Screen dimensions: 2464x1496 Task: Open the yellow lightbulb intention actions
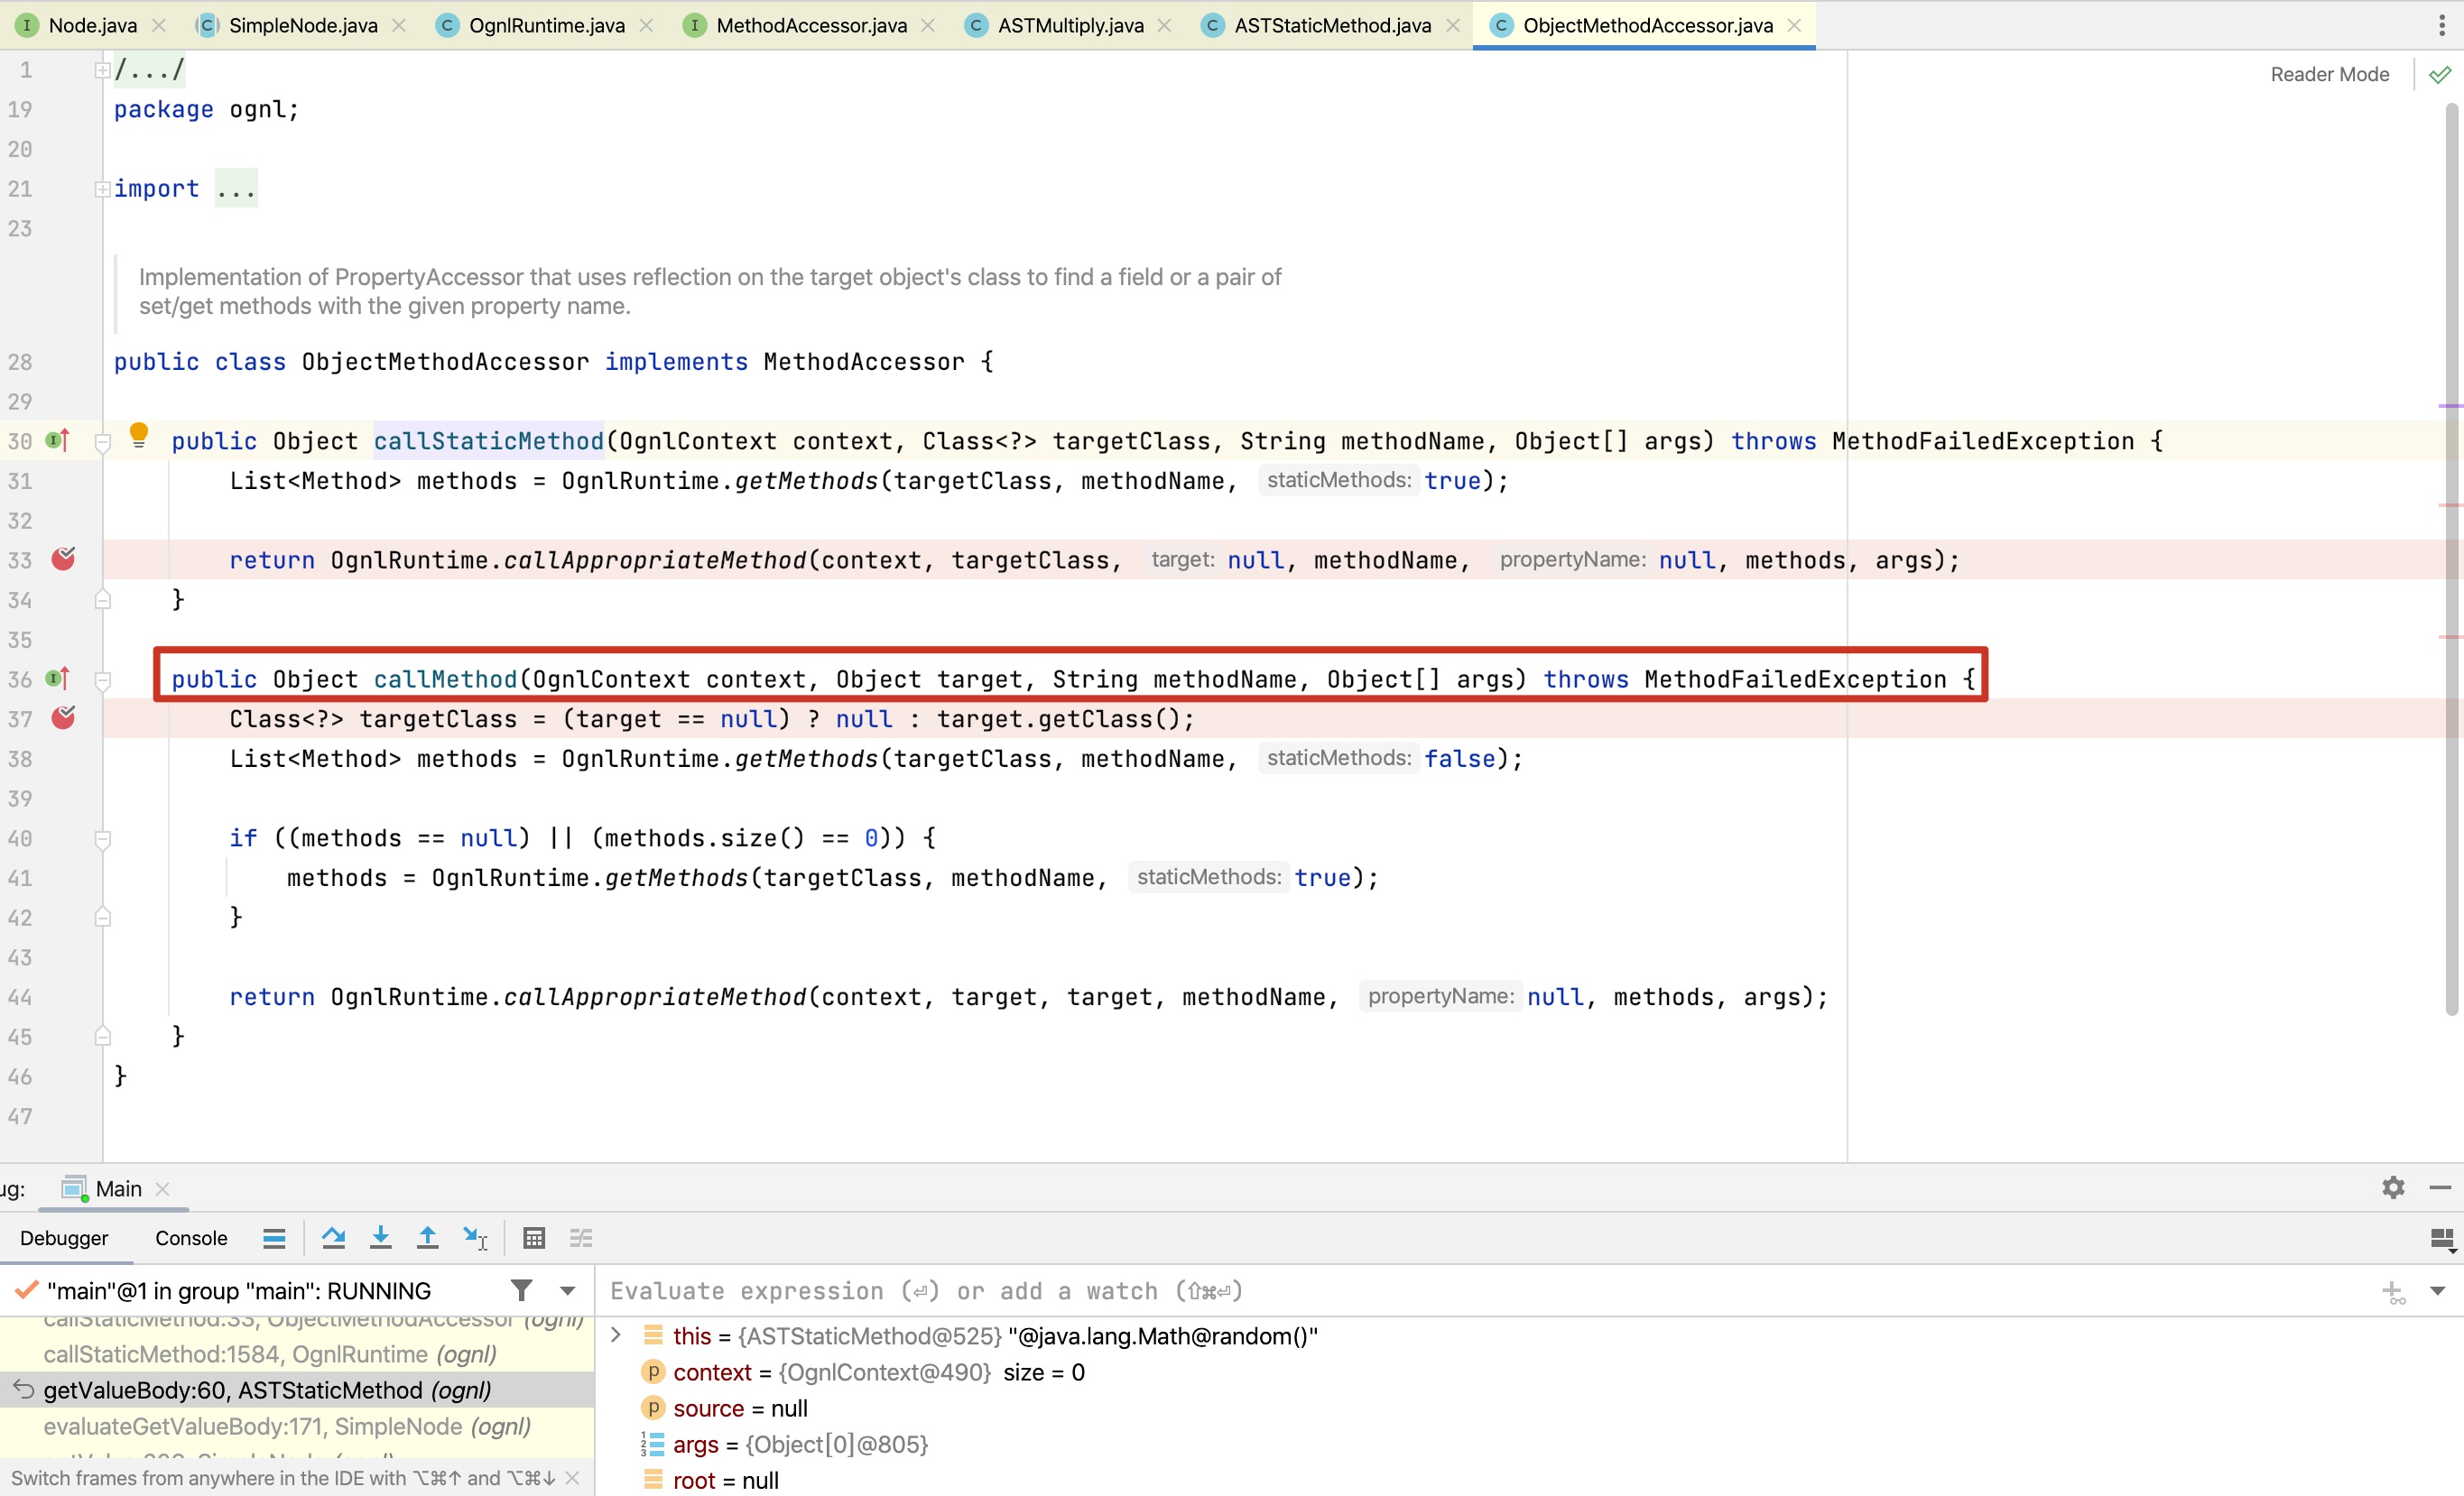[x=139, y=435]
